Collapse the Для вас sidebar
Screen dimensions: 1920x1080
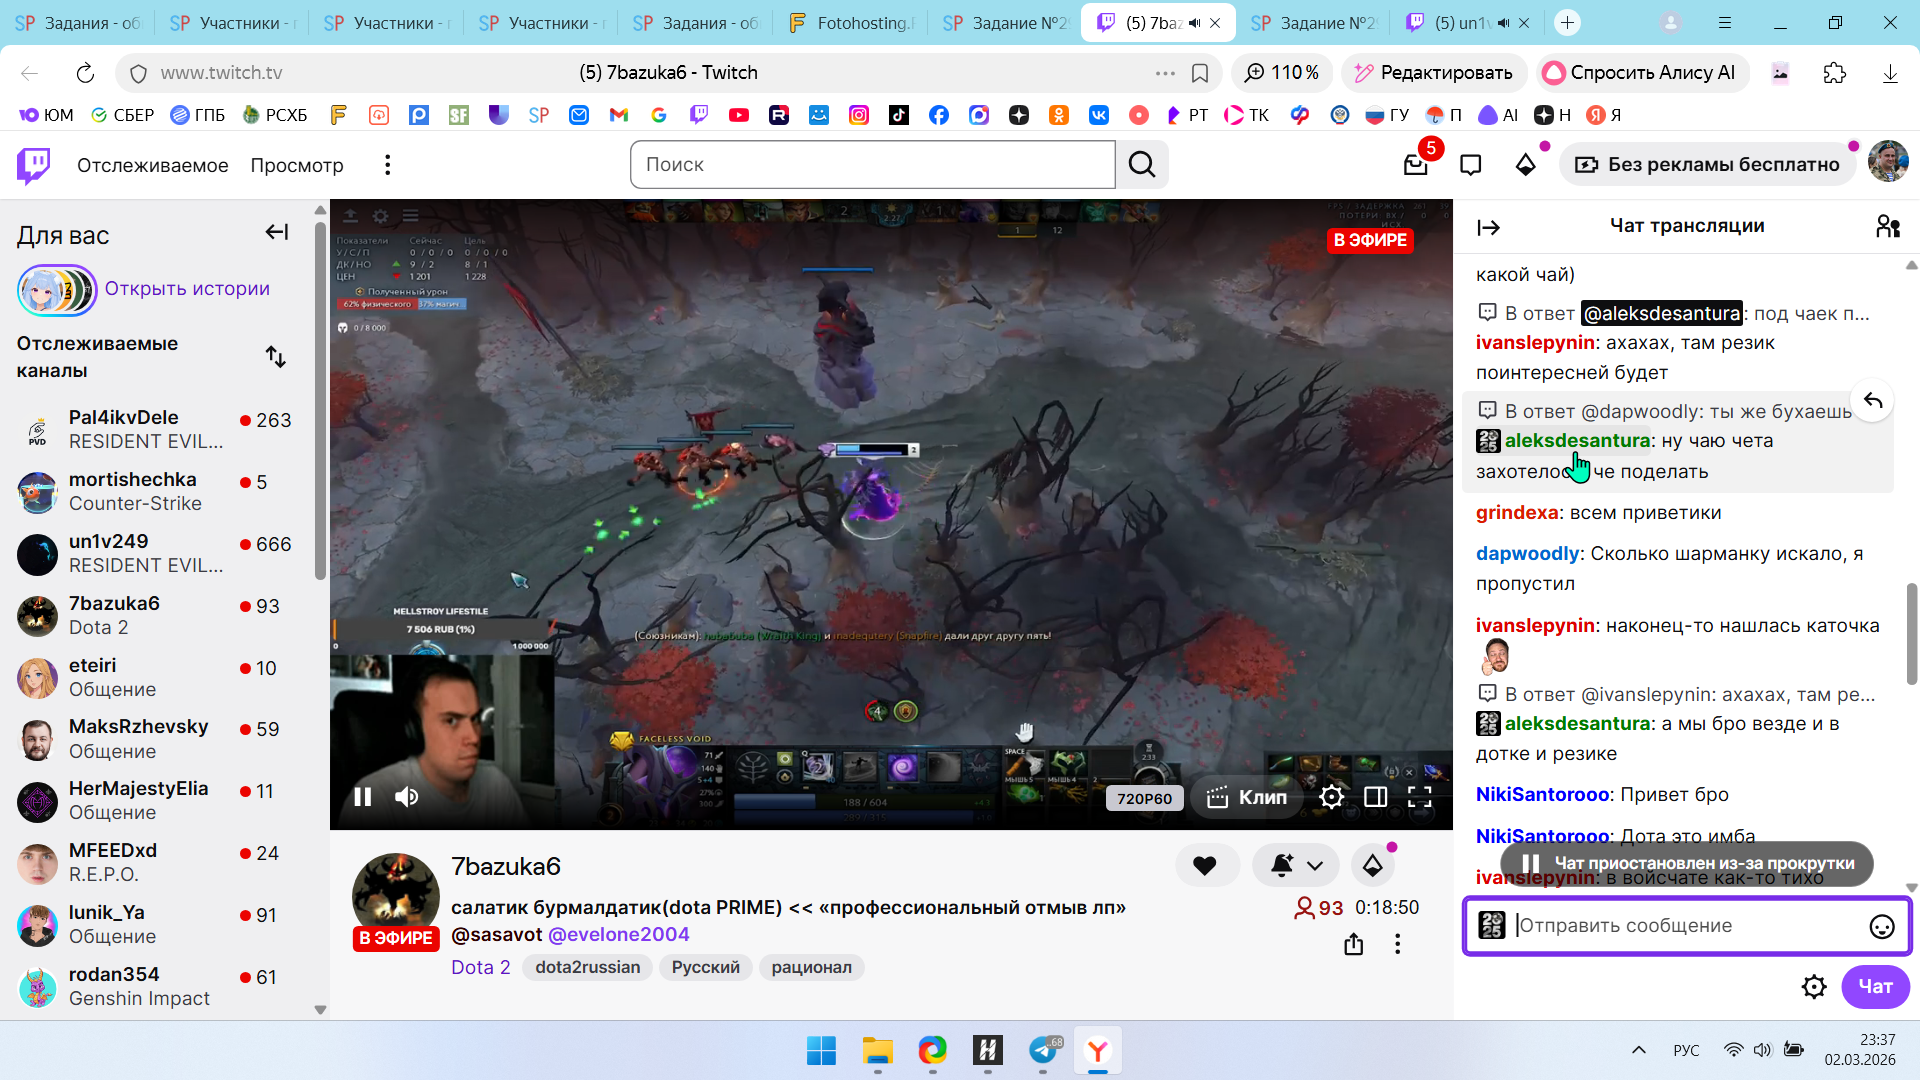click(x=276, y=233)
